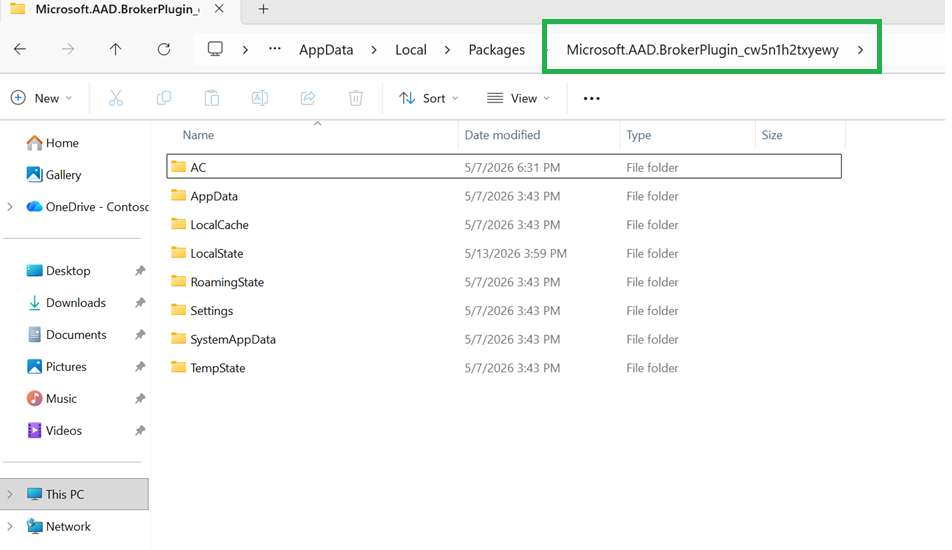Image resolution: width=952 pixels, height=550 pixels.
Task: Unpin icon next to Desktop
Action: pyautogui.click(x=140, y=271)
